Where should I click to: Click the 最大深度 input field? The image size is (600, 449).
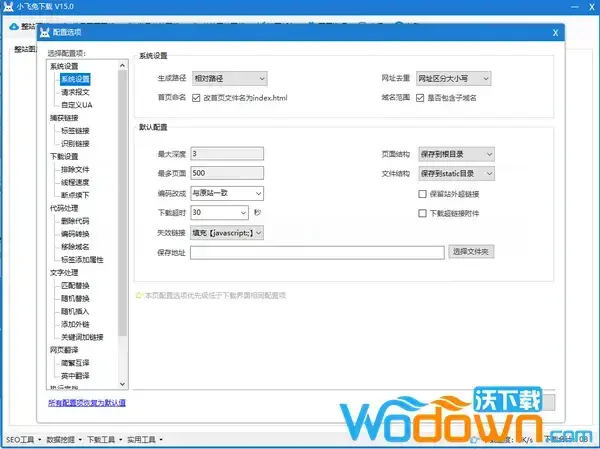[x=227, y=154]
